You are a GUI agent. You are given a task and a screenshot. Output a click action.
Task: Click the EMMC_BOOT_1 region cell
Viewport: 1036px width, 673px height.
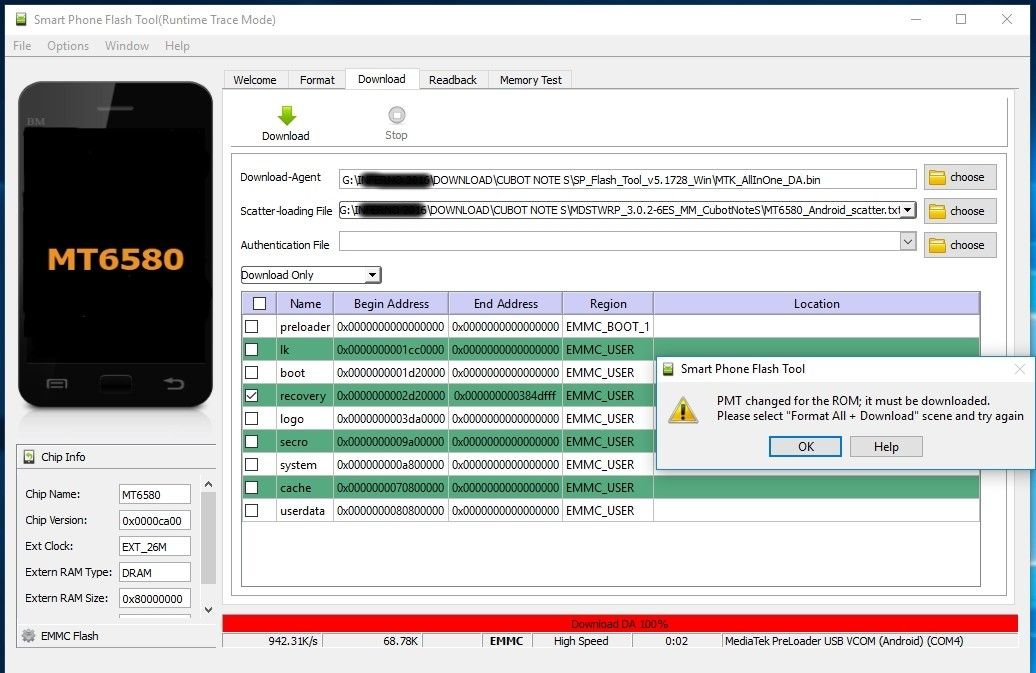pyautogui.click(x=608, y=326)
